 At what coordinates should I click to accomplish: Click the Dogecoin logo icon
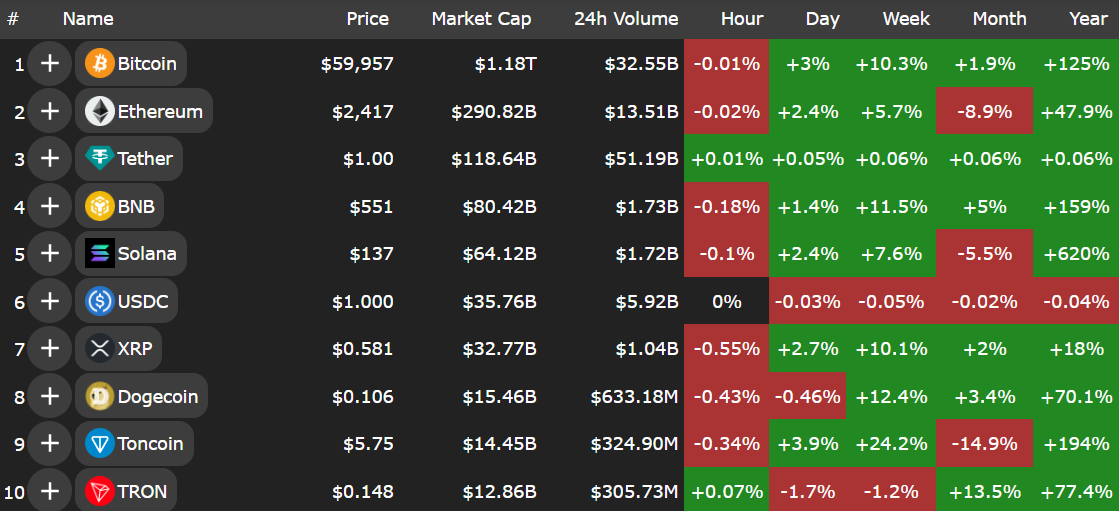(x=100, y=396)
